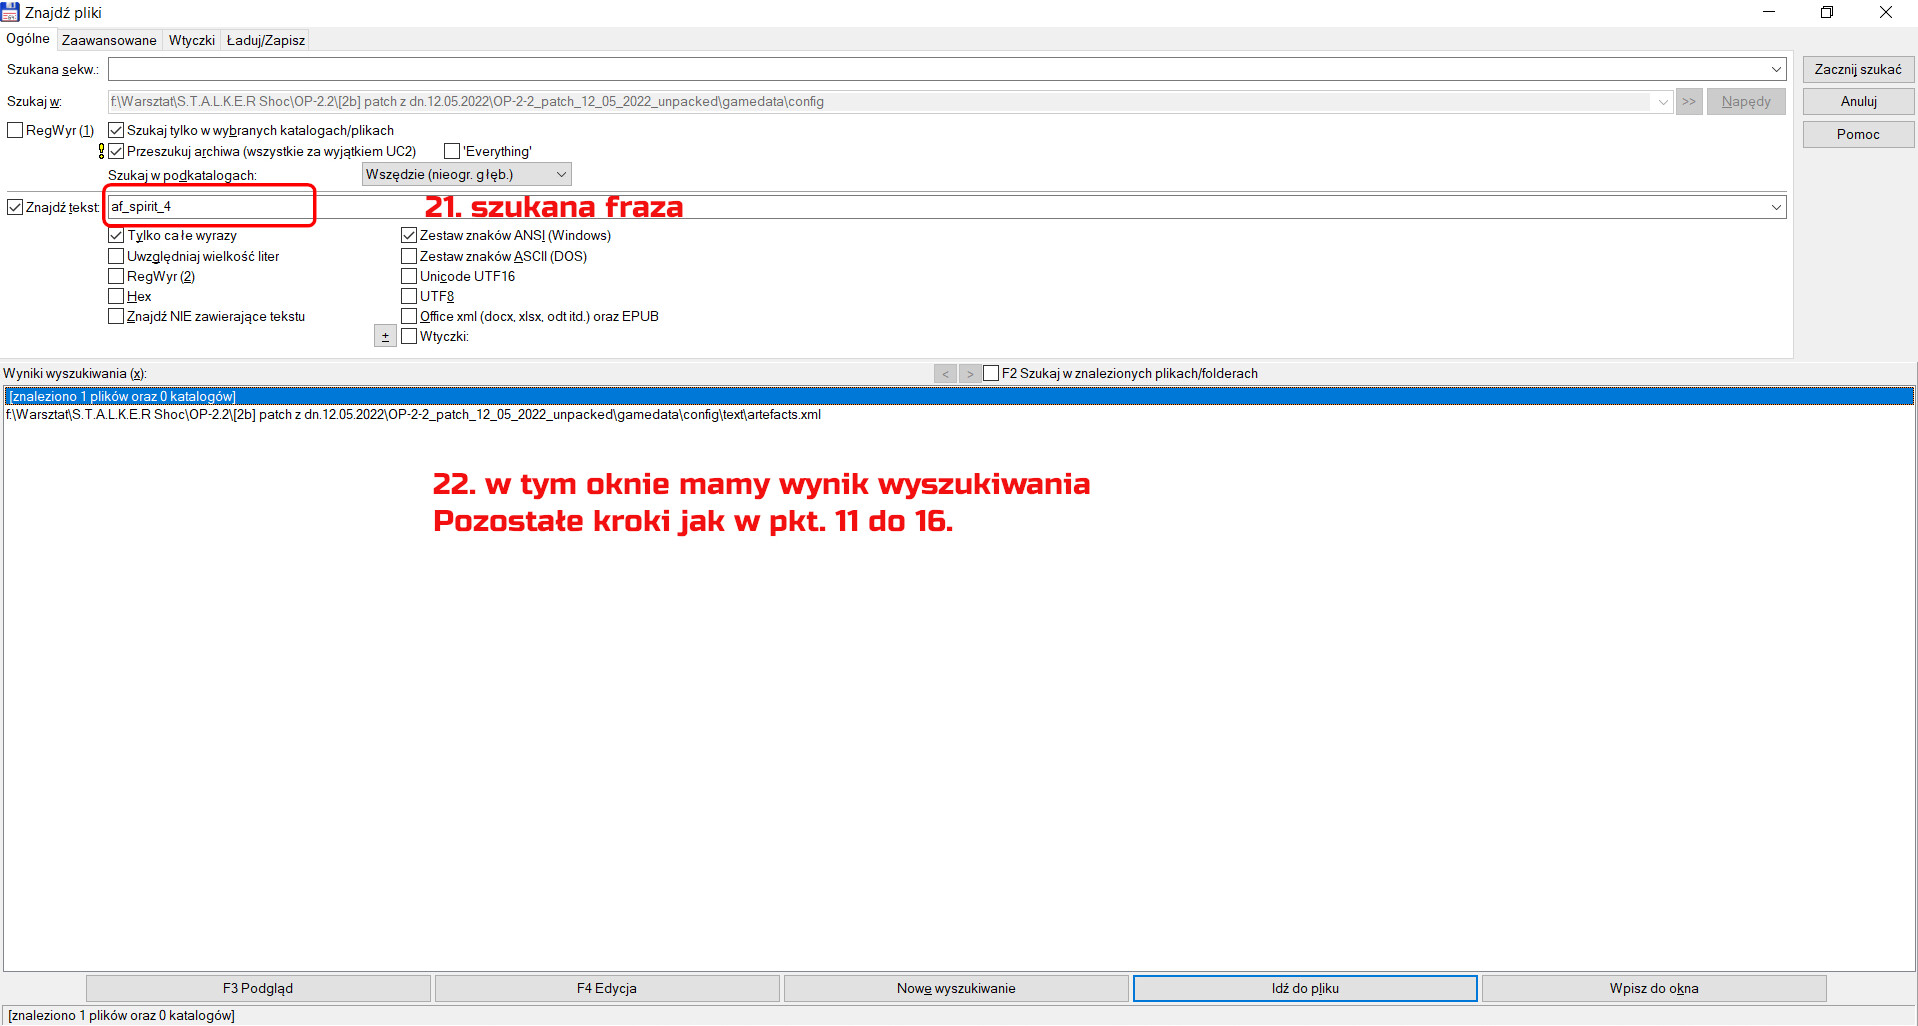
Task: Click the >> button next to search path
Action: click(x=1689, y=101)
